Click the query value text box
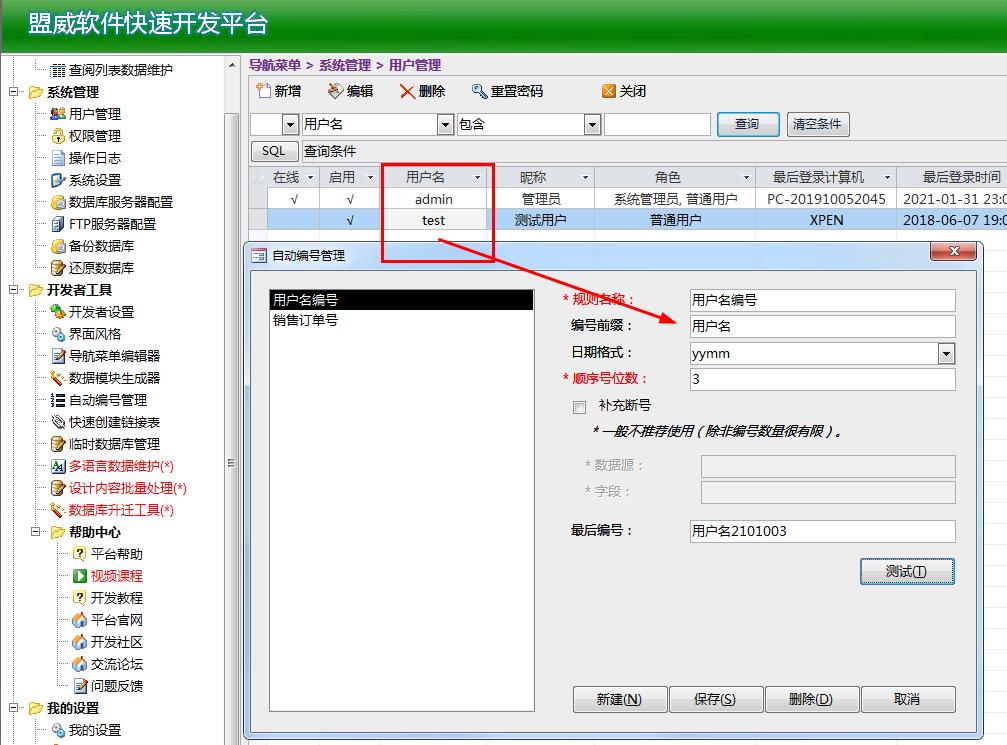Image resolution: width=1007 pixels, height=745 pixels. 658,125
